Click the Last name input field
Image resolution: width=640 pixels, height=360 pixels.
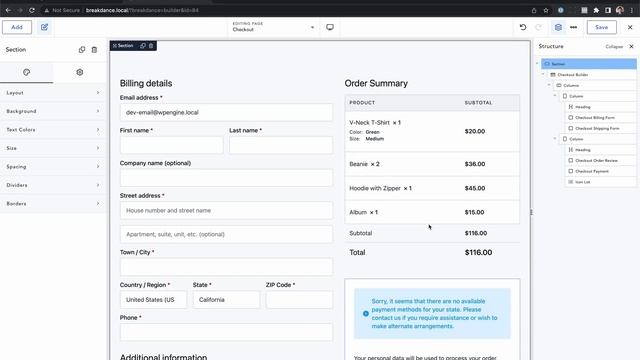click(x=281, y=145)
